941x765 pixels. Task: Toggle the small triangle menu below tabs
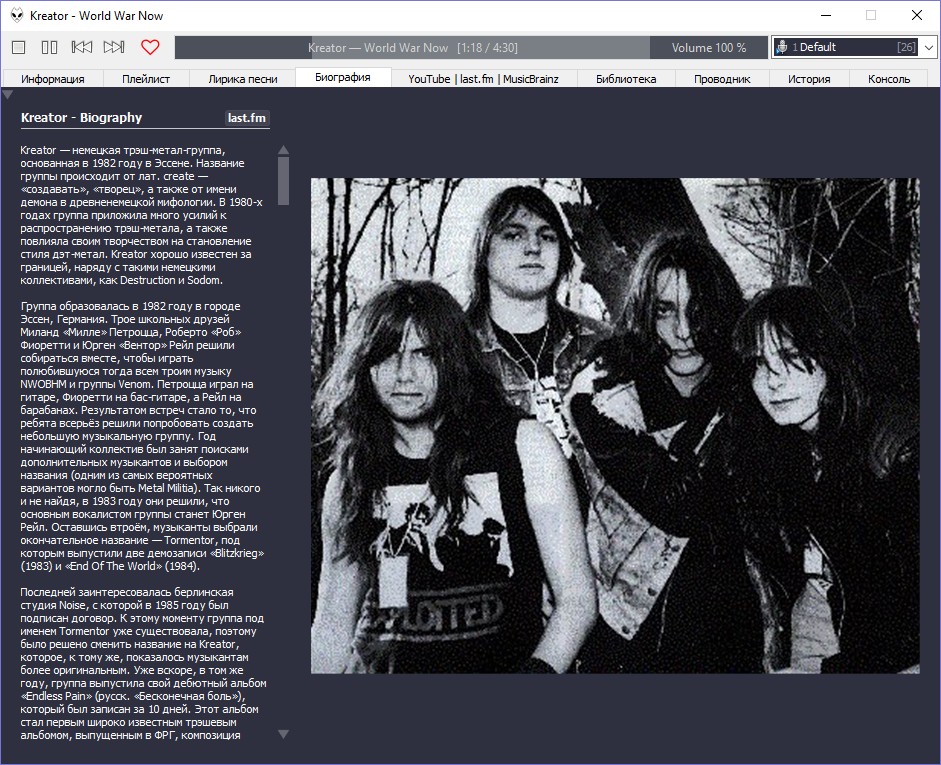(7, 94)
